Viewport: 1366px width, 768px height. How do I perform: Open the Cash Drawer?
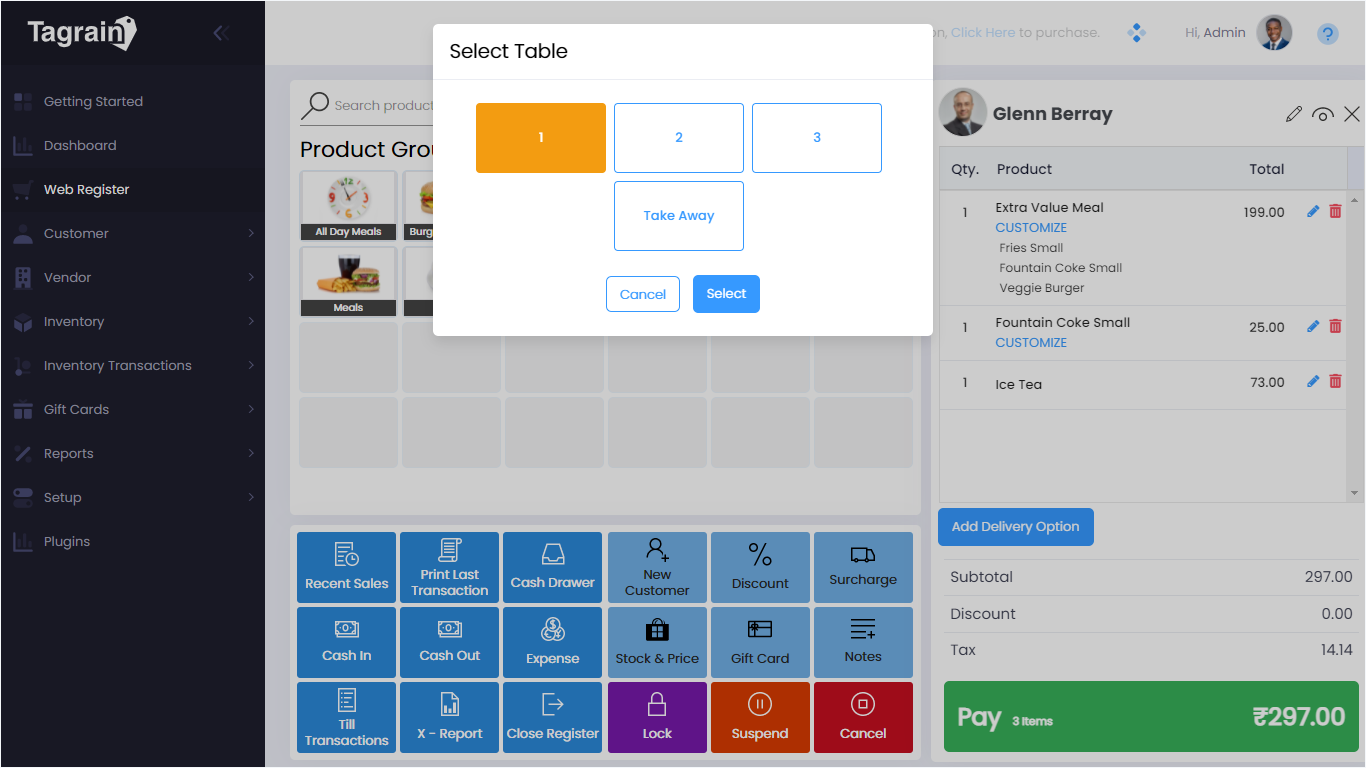coord(552,567)
